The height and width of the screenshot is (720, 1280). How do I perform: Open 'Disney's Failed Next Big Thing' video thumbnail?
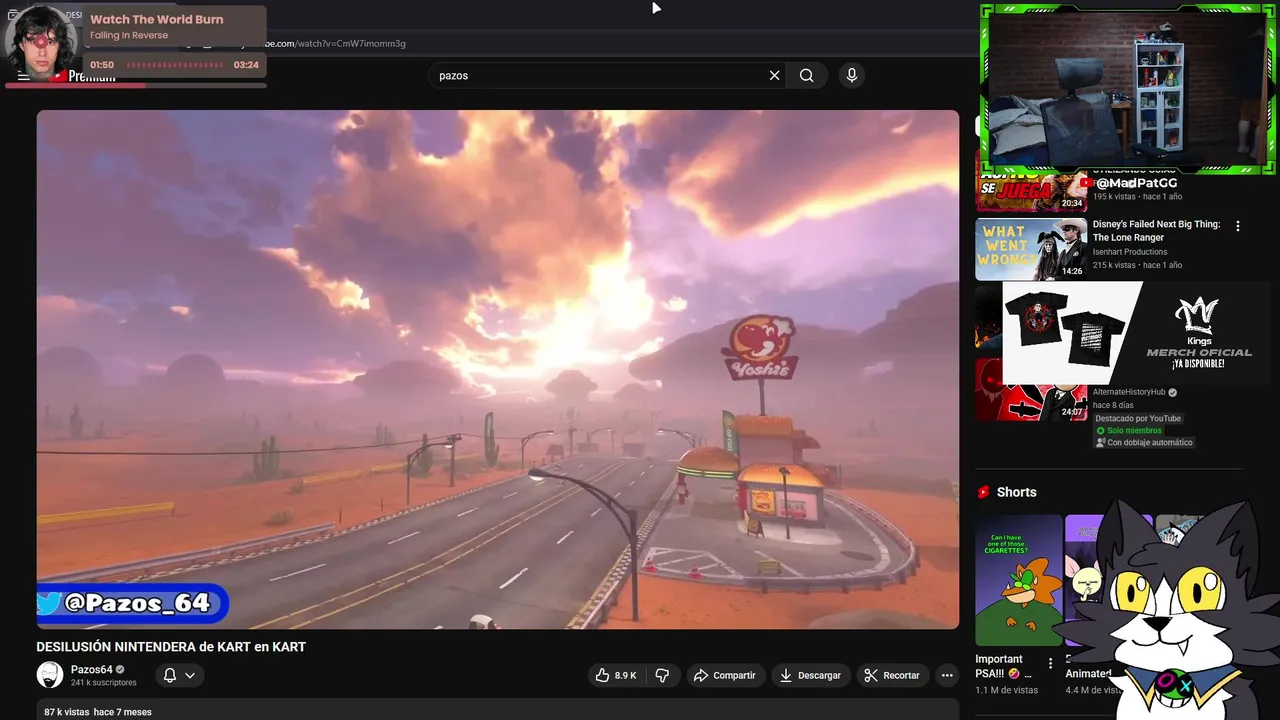[1031, 249]
